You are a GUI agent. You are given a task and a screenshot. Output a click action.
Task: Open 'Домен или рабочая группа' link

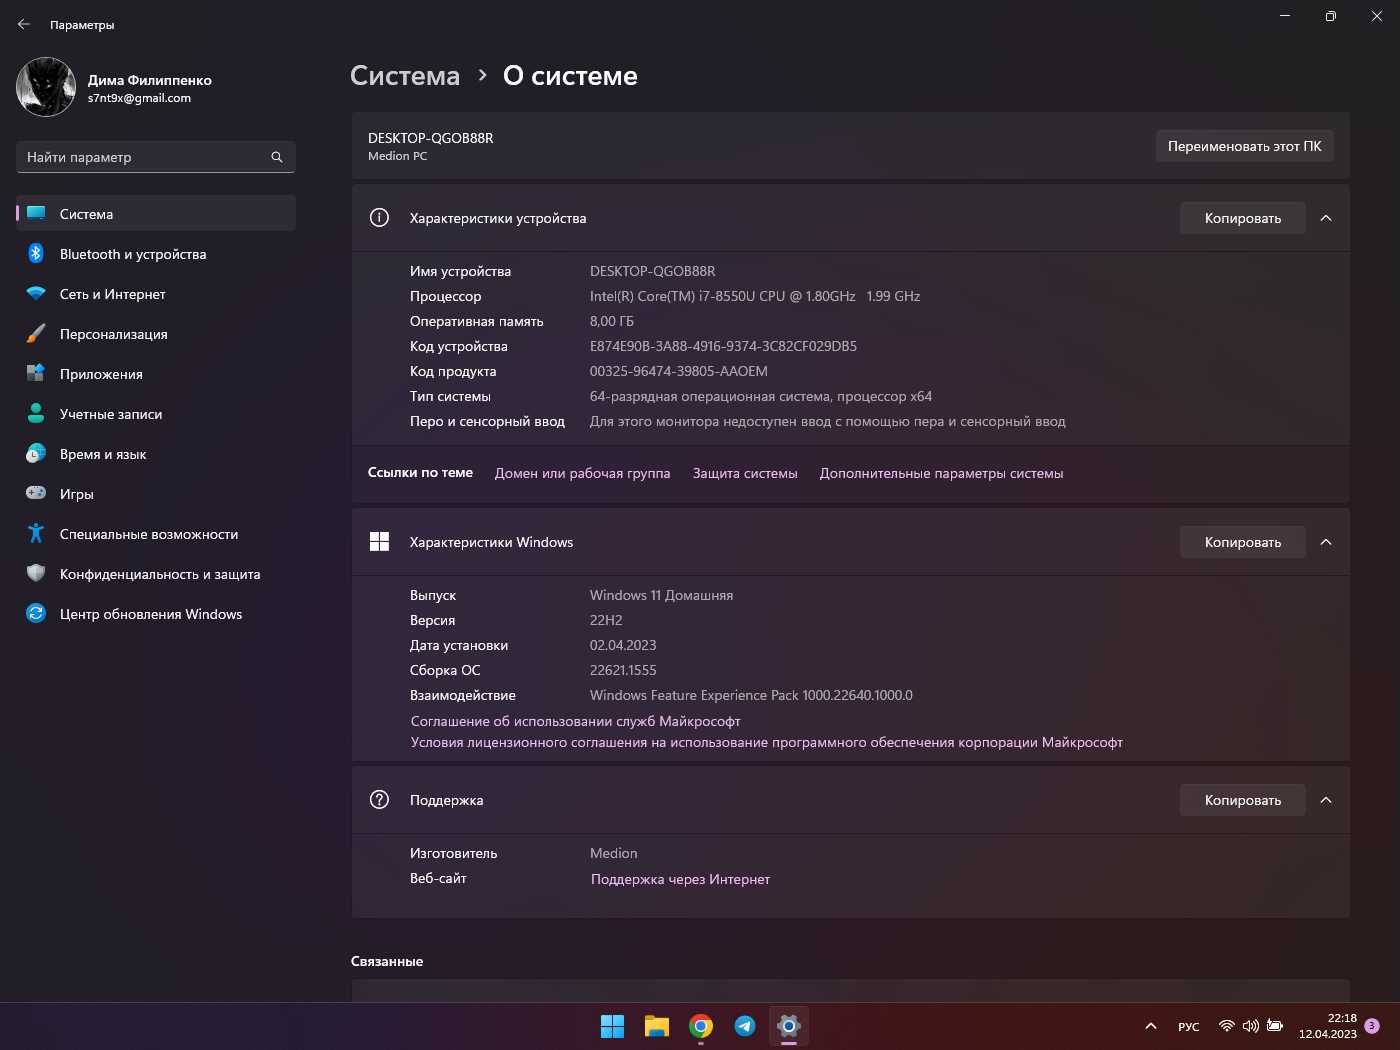[582, 473]
